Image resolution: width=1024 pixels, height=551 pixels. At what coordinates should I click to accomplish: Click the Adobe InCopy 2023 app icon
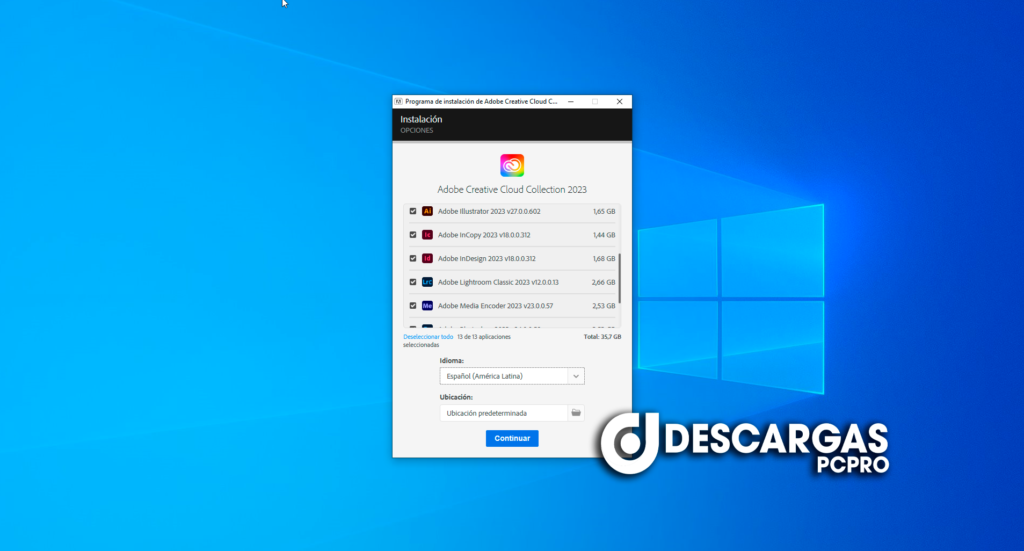[427, 234]
